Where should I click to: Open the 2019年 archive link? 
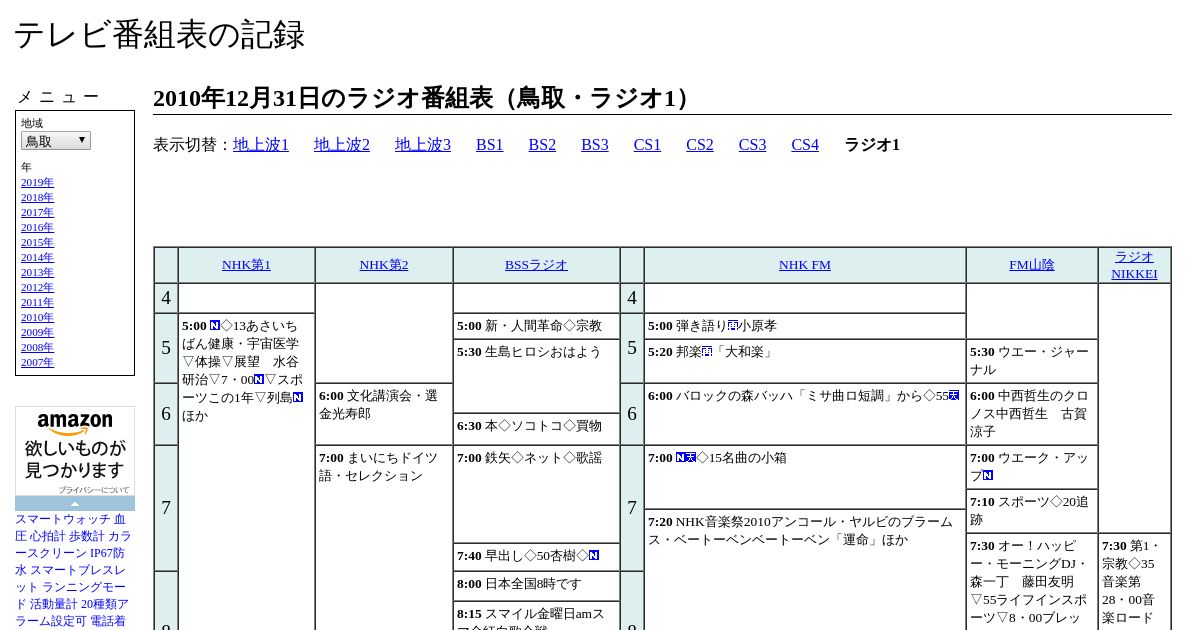pyautogui.click(x=37, y=182)
